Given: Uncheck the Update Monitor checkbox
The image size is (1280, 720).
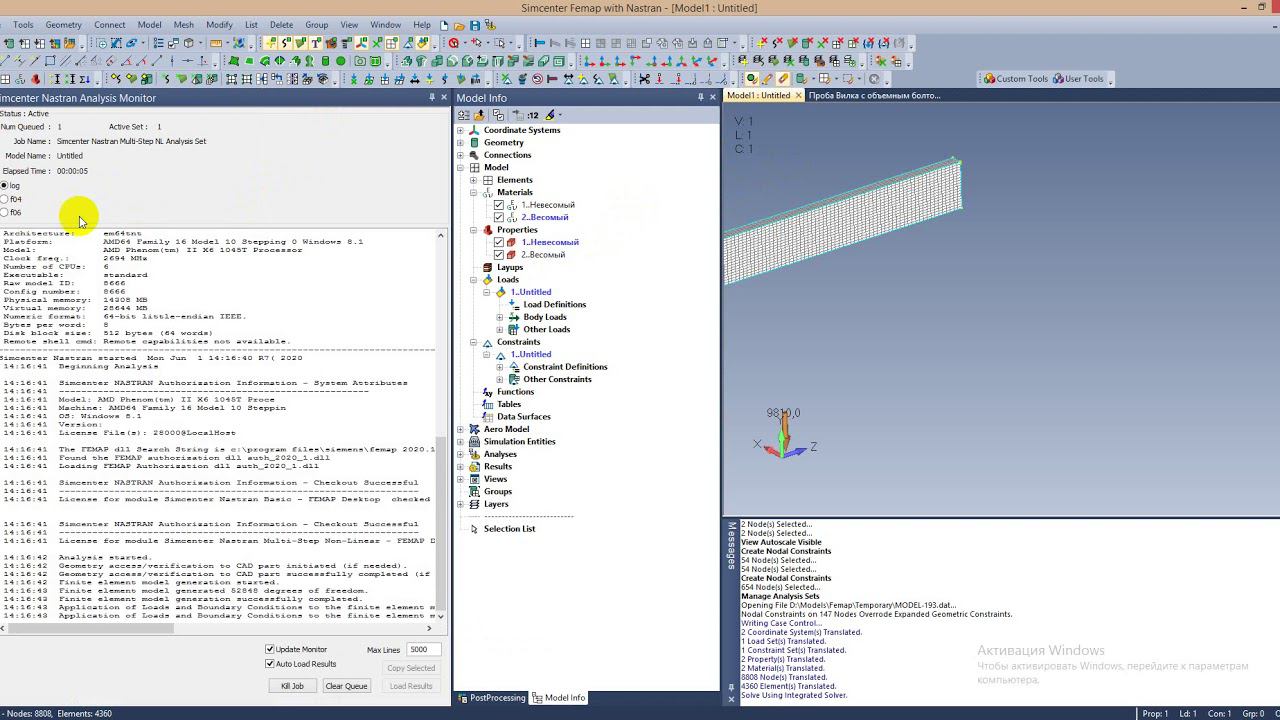Looking at the screenshot, I should point(270,650).
